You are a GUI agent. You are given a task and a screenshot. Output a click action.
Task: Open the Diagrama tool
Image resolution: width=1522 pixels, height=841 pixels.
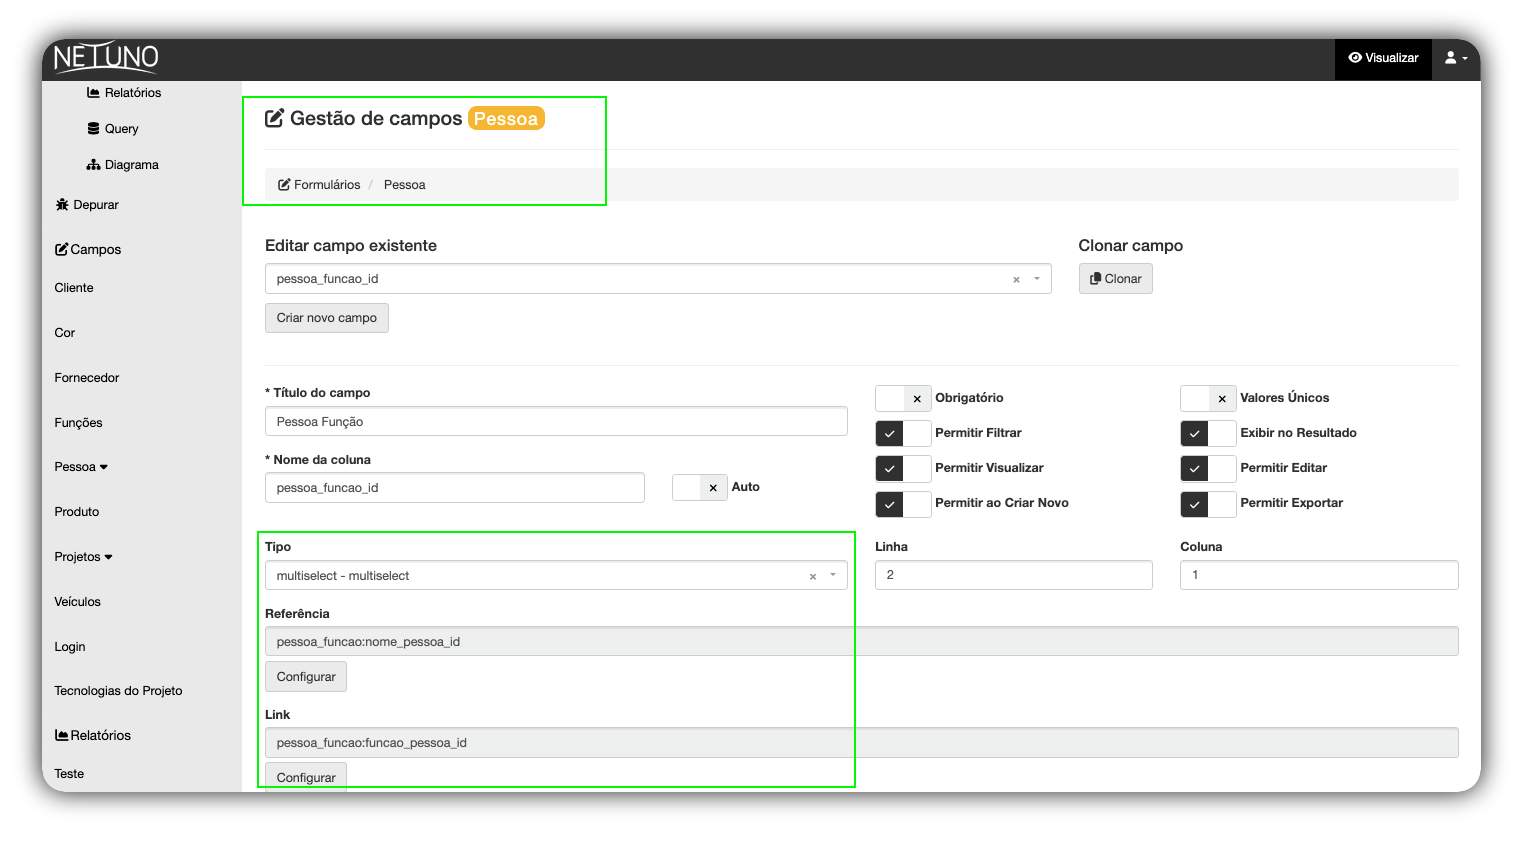point(131,164)
